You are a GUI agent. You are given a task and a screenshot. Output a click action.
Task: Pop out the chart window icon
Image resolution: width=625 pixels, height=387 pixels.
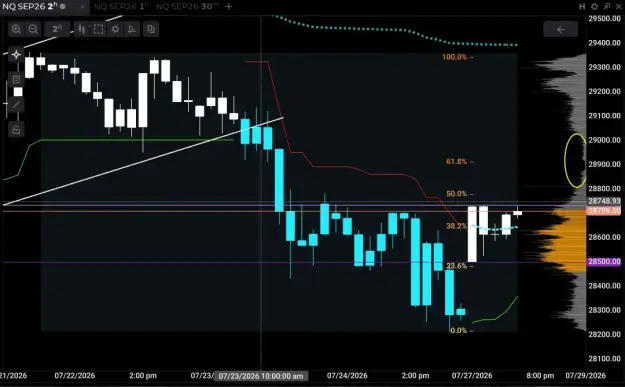607,6
